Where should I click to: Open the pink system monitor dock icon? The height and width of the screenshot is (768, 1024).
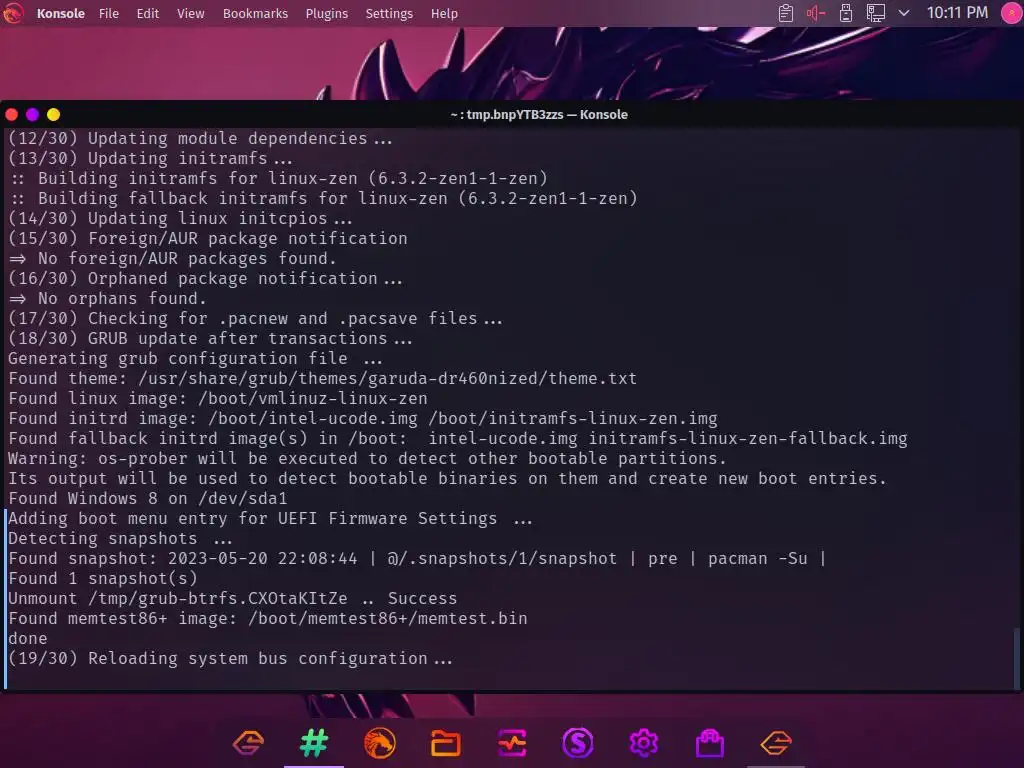pyautogui.click(x=512, y=743)
